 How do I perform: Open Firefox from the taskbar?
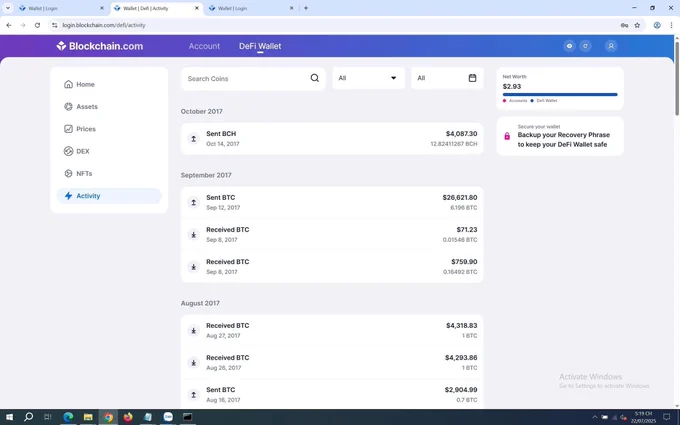(x=128, y=417)
